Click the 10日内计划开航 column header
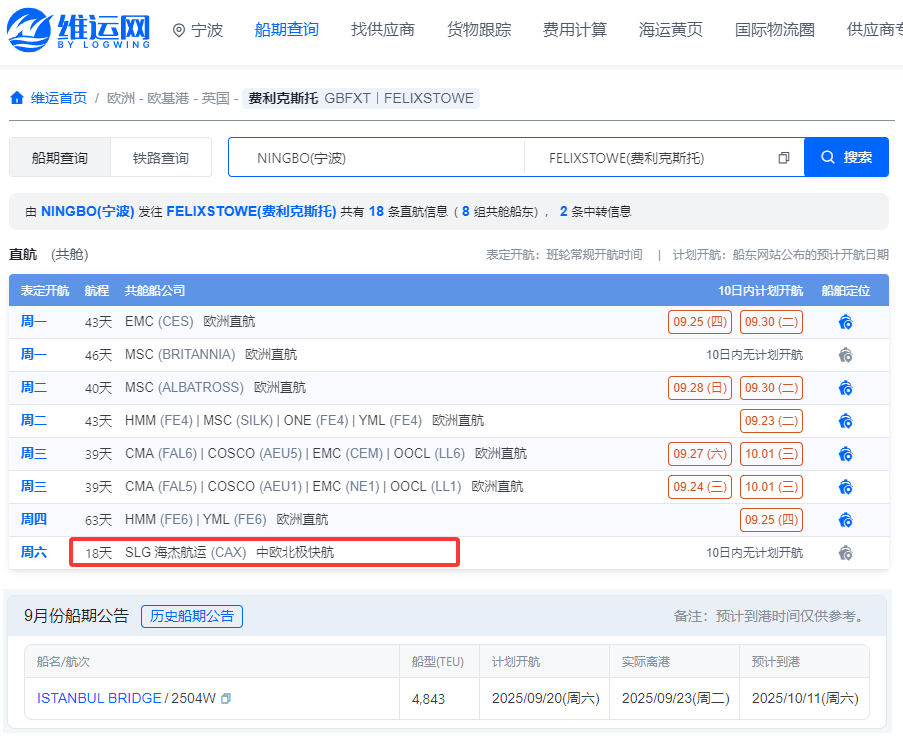The height and width of the screenshot is (739, 903). [x=760, y=290]
